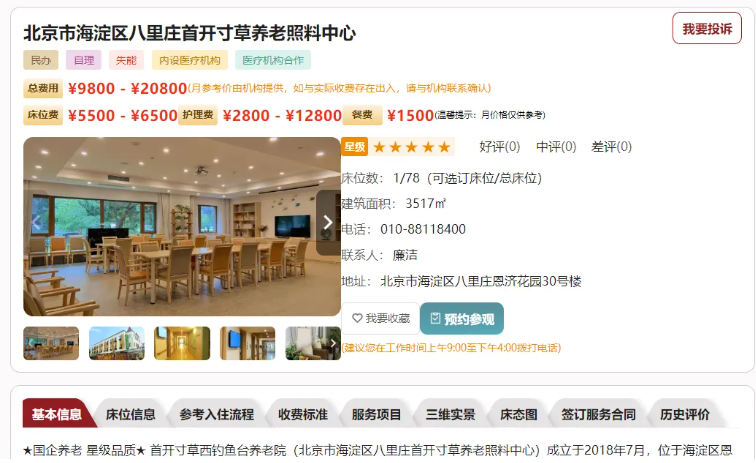Show previous photo with left arrow
756x463 pixels.
(36, 222)
